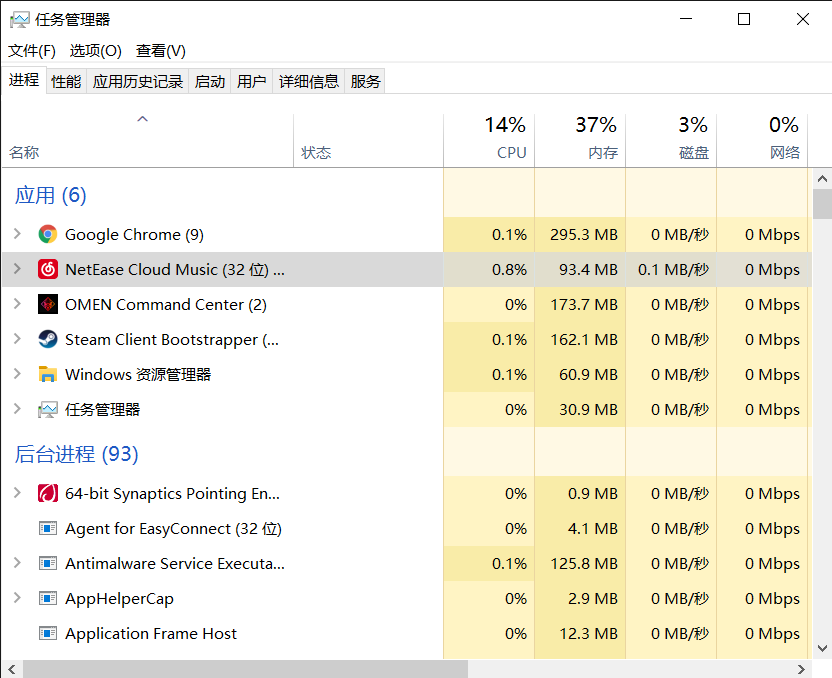Select the Steam Client Bootstrapper icon
Screen dimensions: 832x678
point(47,340)
